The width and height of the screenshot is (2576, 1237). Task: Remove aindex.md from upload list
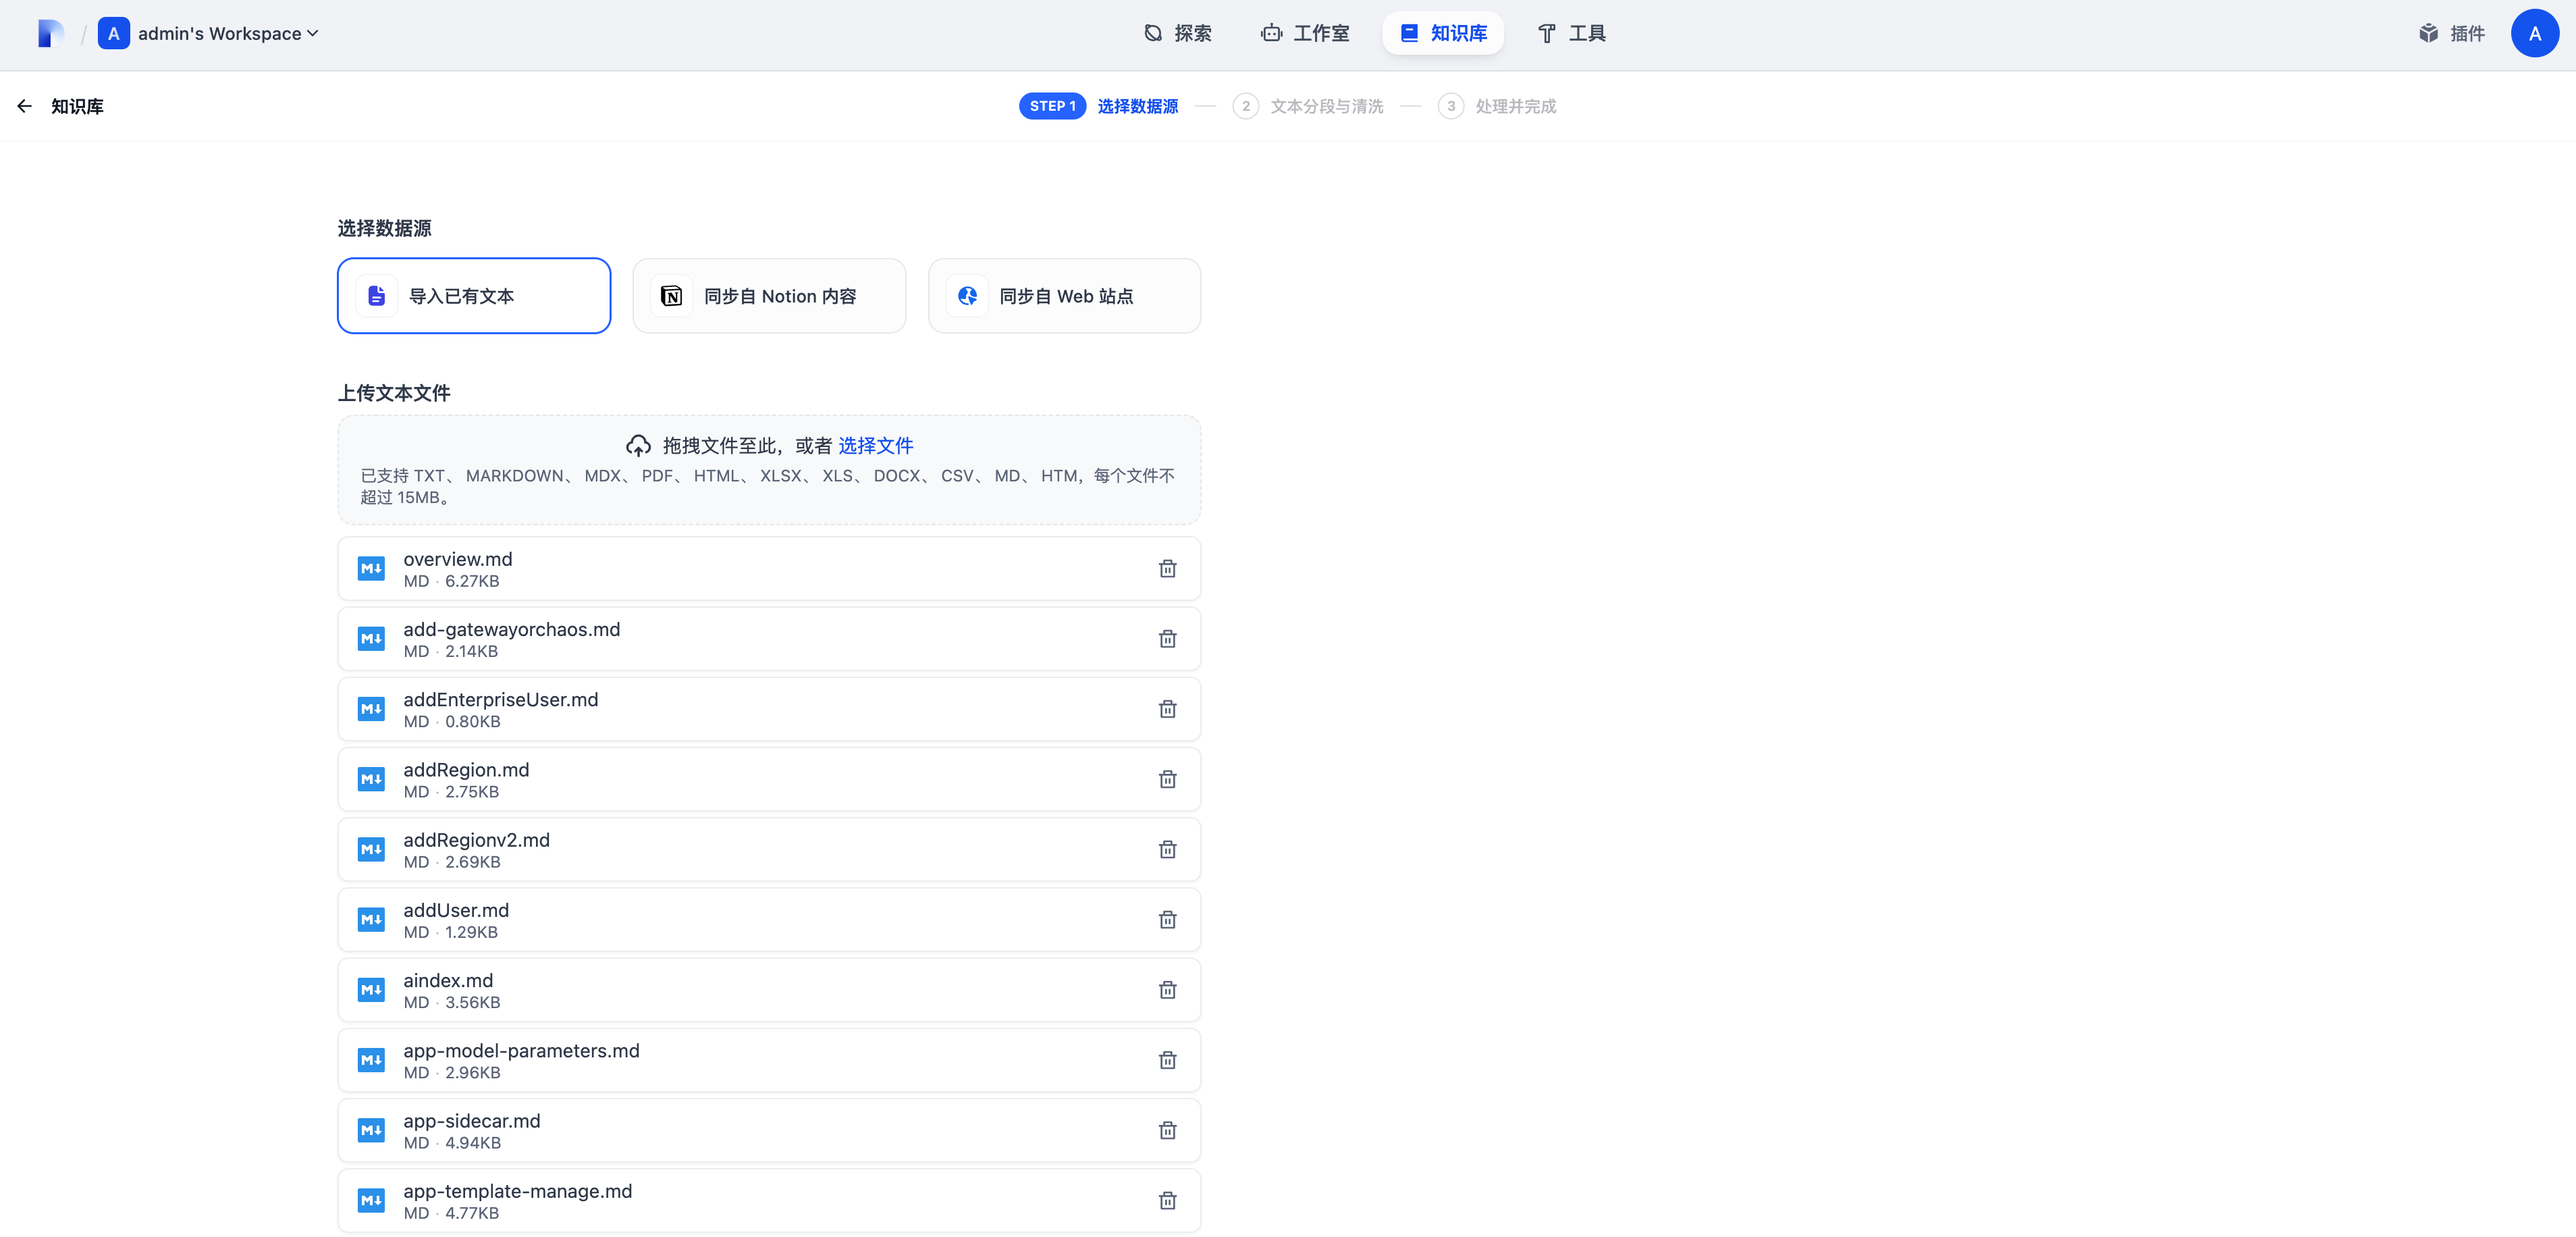1167,990
